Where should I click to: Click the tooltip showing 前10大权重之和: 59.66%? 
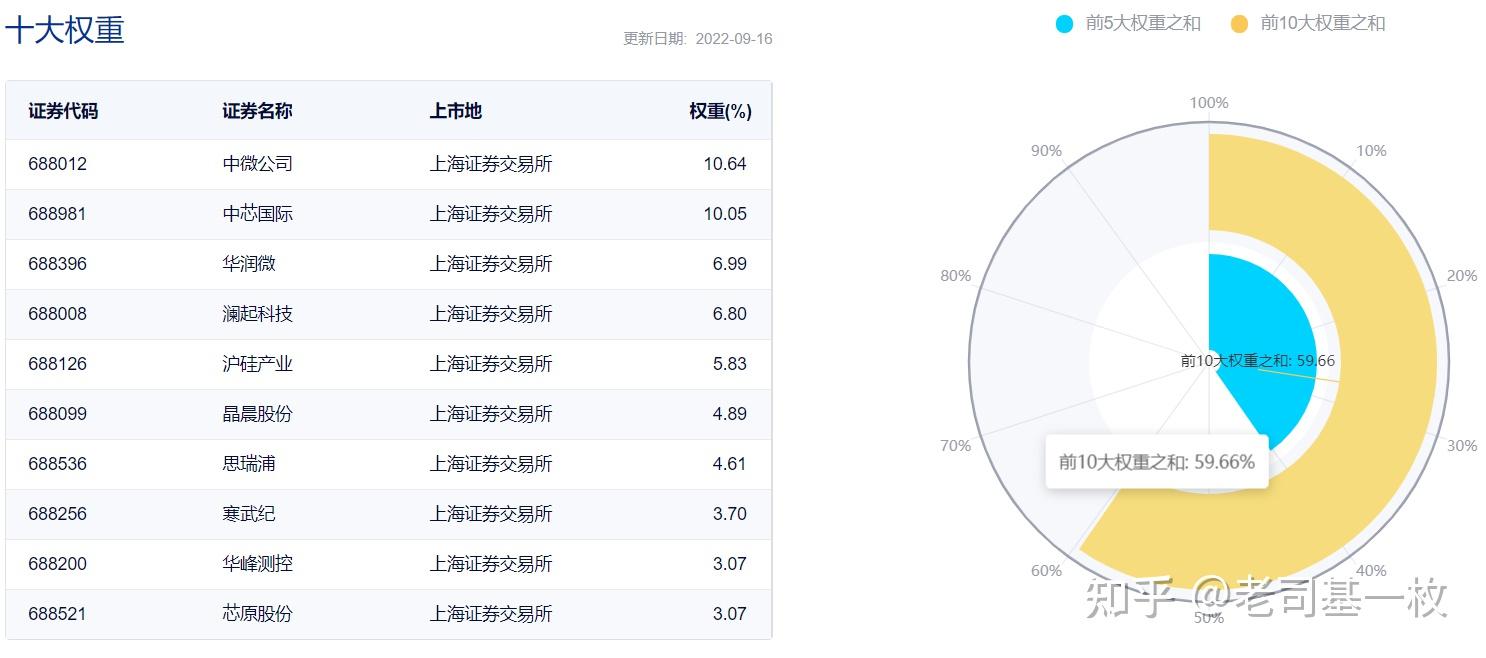tap(1157, 462)
